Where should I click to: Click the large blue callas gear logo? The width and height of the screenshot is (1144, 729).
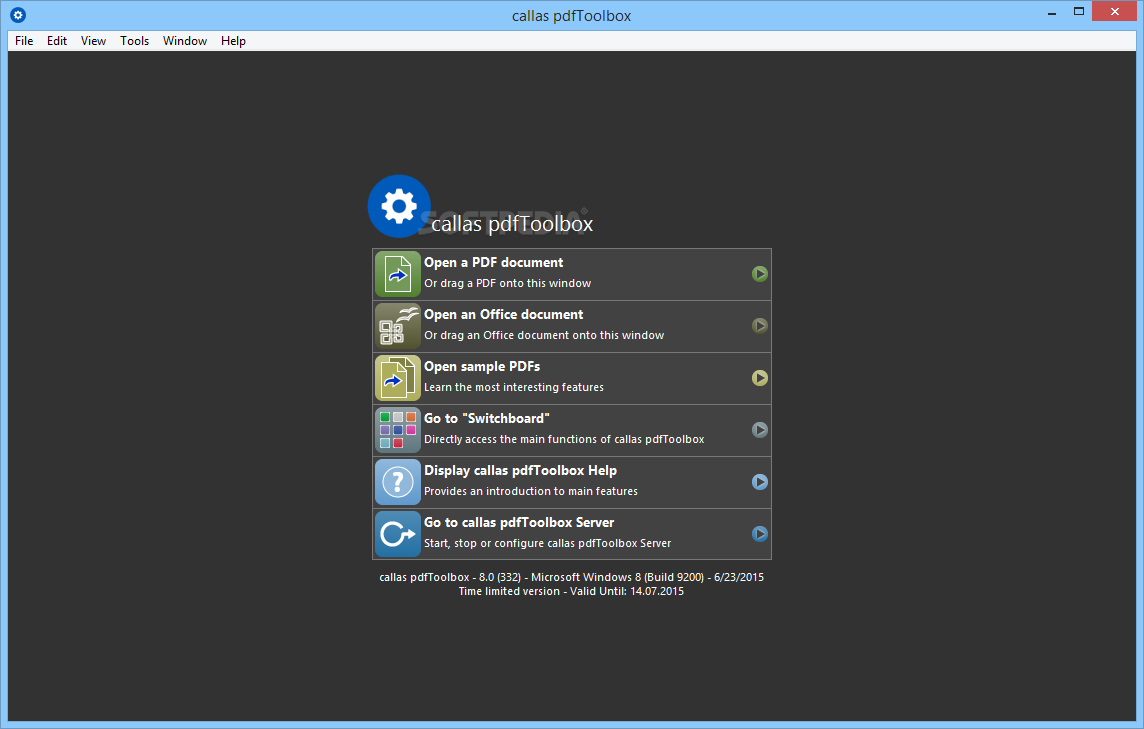click(399, 206)
